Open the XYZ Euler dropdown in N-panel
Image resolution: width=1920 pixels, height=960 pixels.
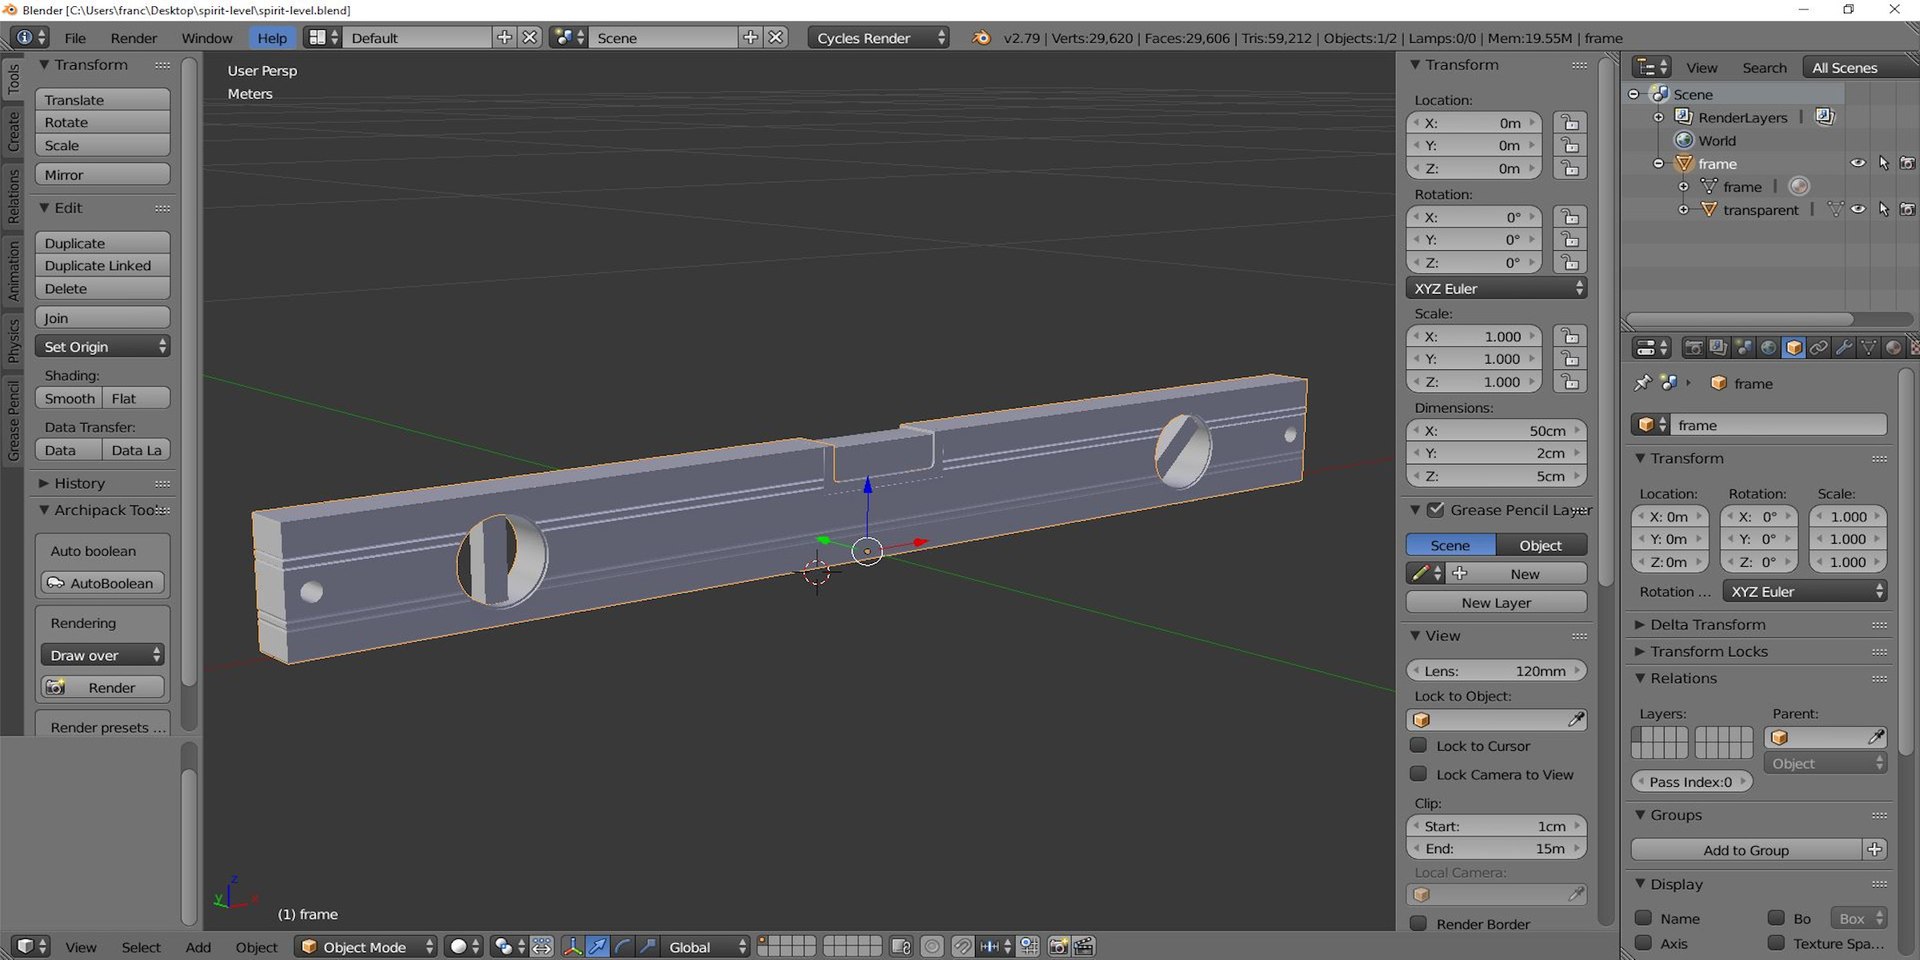1496,288
